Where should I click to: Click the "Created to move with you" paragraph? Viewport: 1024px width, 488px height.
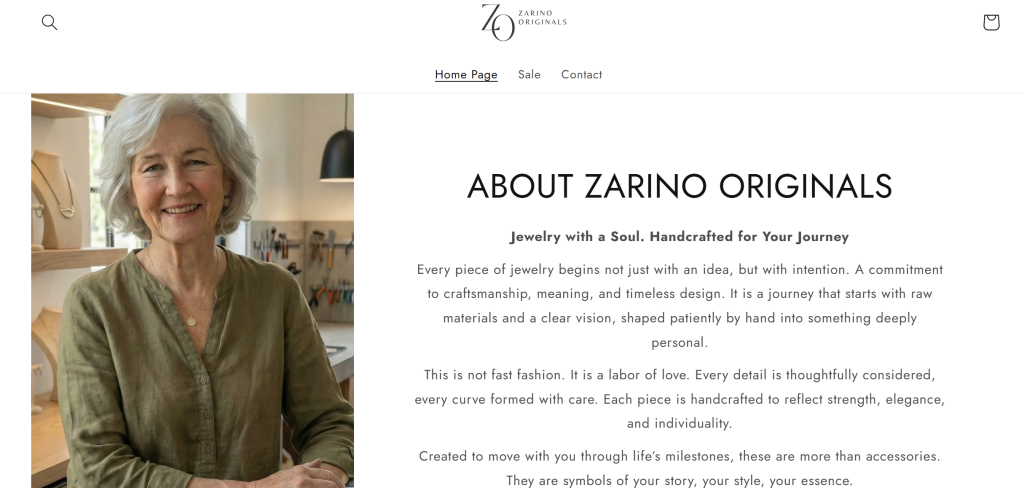679,468
